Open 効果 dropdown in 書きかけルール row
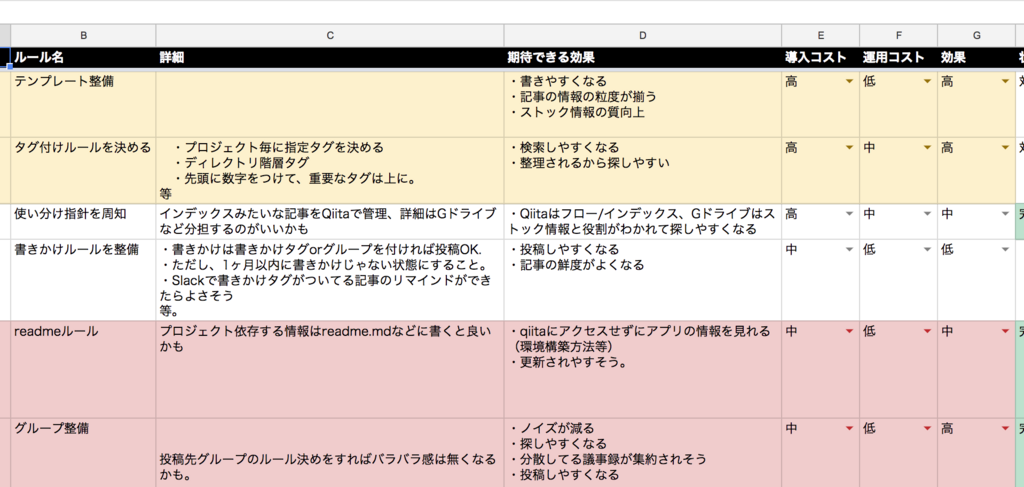The image size is (1024, 487). [1006, 249]
